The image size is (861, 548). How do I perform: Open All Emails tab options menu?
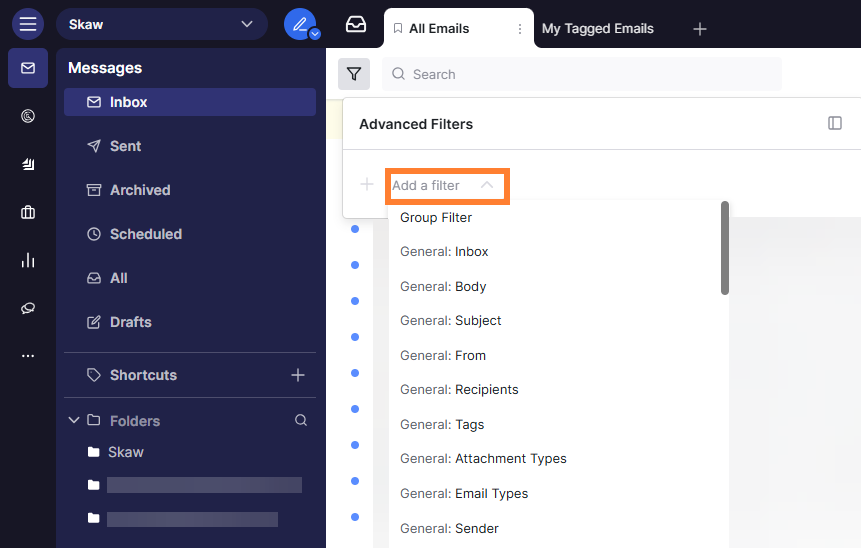[x=519, y=29]
